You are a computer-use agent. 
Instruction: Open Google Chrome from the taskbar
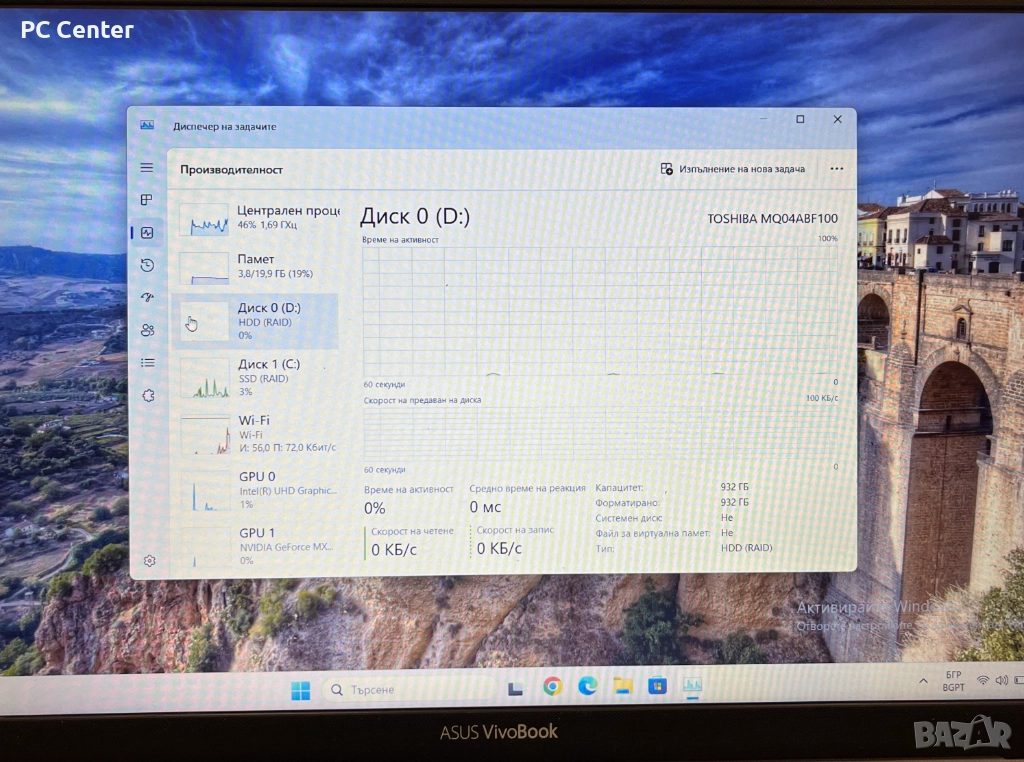pyautogui.click(x=552, y=687)
